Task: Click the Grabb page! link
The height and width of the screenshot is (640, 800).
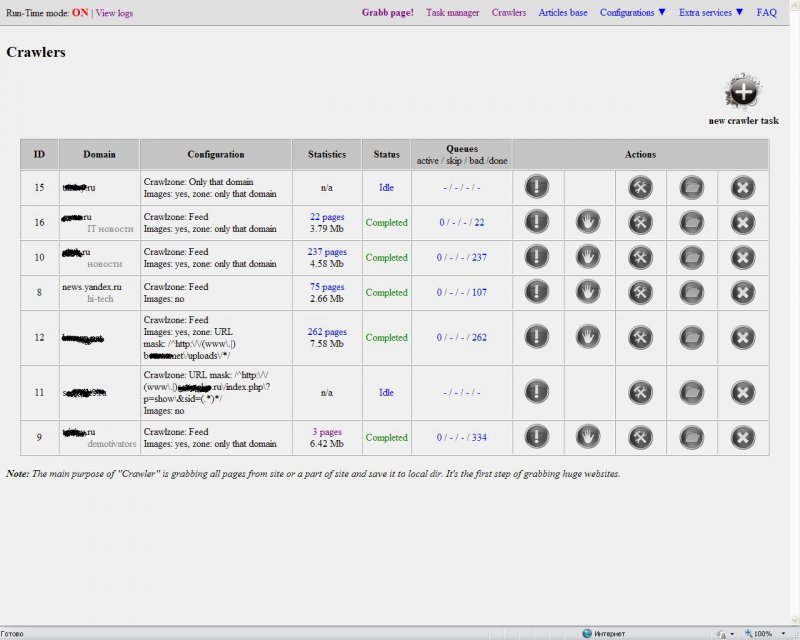Action: click(x=387, y=13)
